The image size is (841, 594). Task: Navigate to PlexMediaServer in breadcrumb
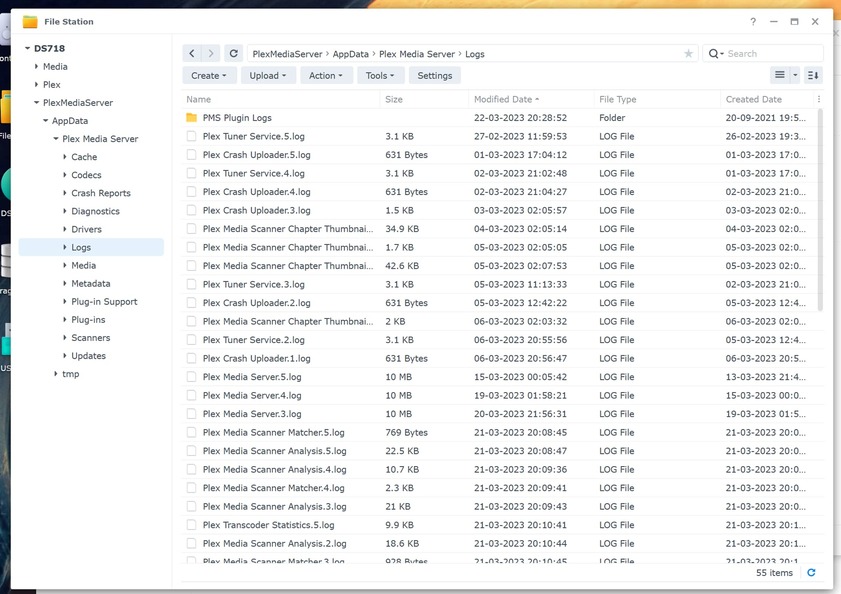click(287, 54)
